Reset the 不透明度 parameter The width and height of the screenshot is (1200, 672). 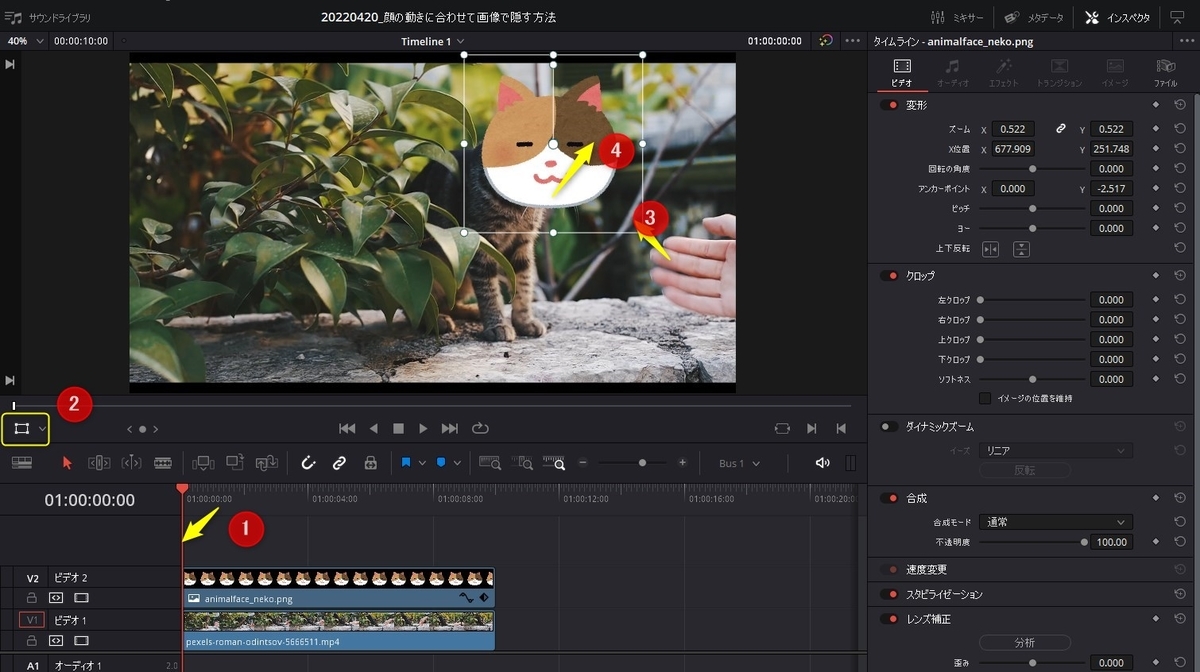1180,542
